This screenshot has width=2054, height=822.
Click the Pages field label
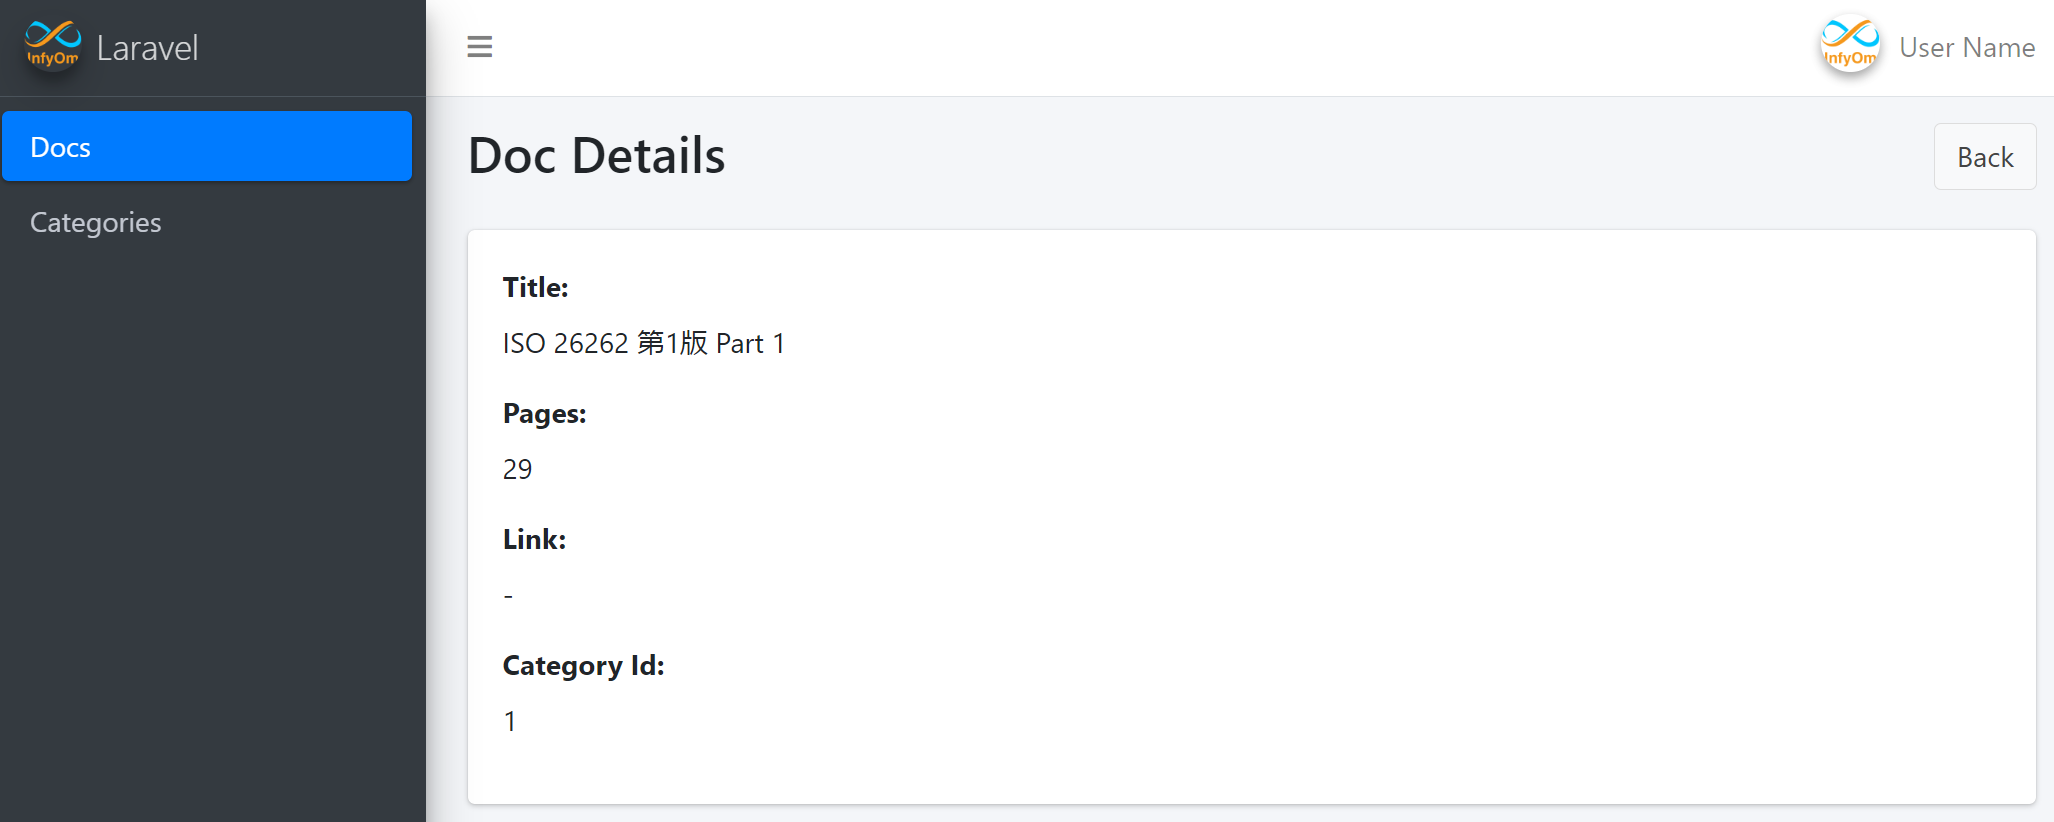pos(544,414)
